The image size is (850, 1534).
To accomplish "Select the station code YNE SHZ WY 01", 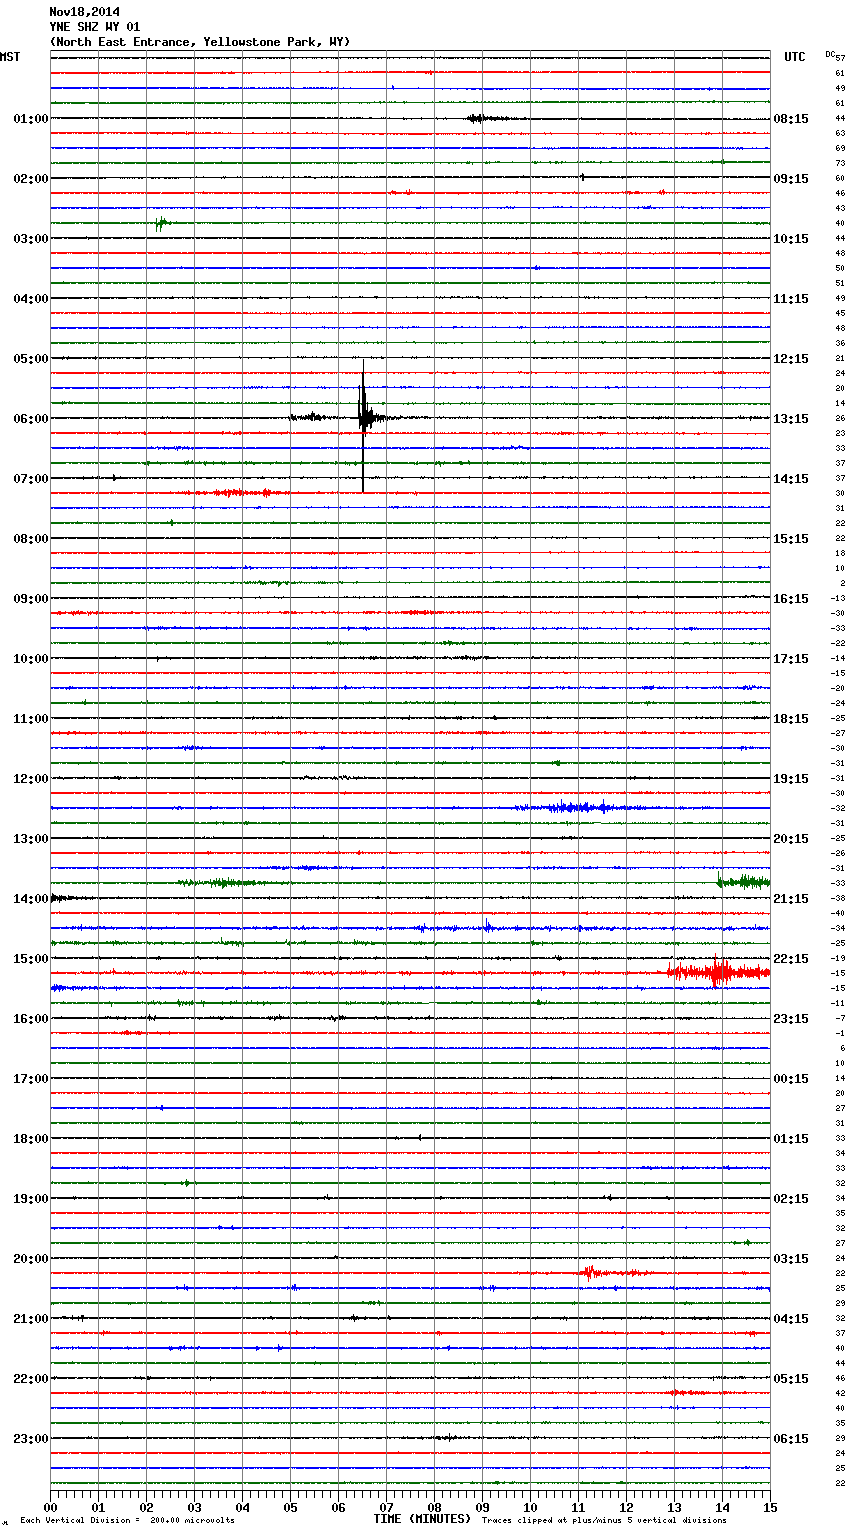I will (95, 27).
